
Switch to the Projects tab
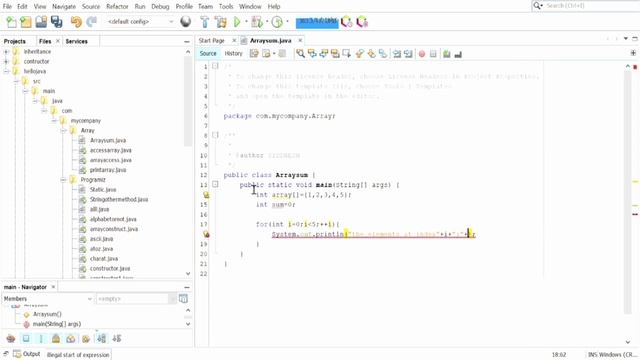[x=14, y=41]
